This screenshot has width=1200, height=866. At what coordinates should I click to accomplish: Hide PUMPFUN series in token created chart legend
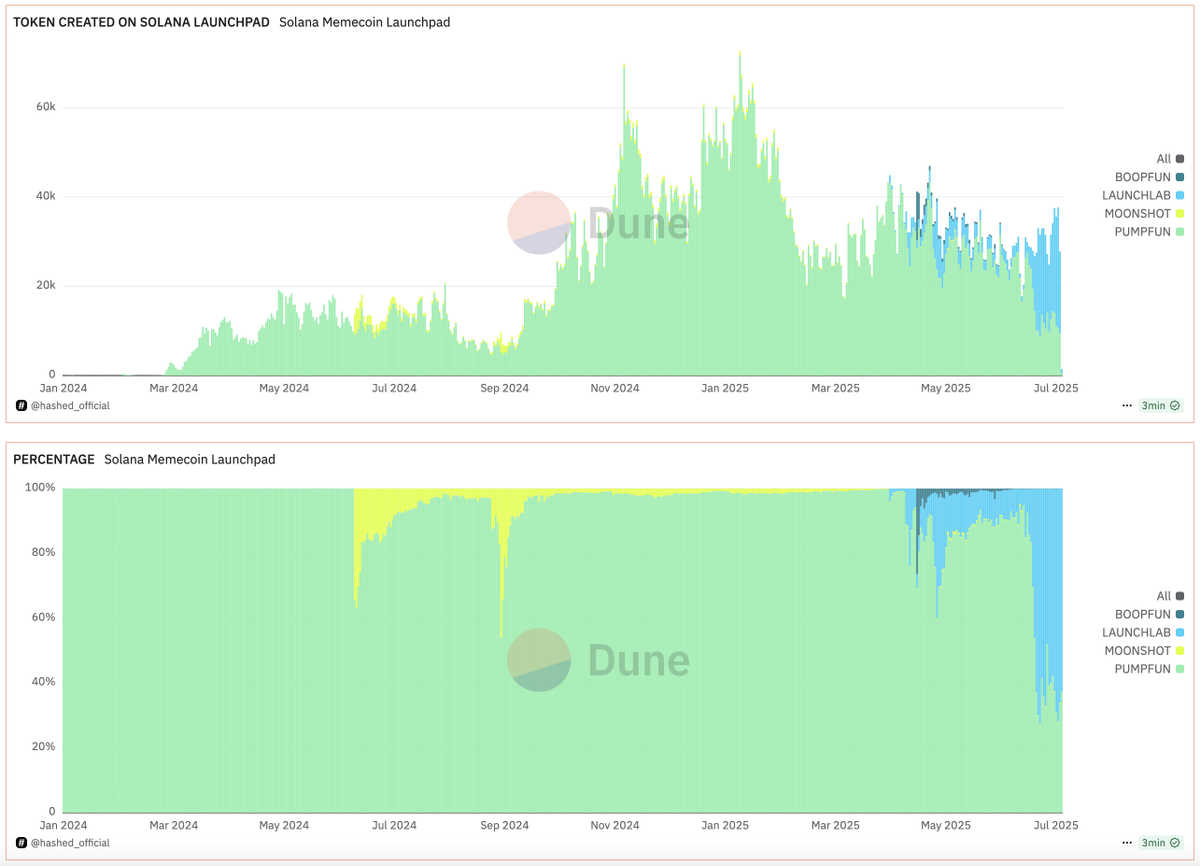tap(1150, 232)
